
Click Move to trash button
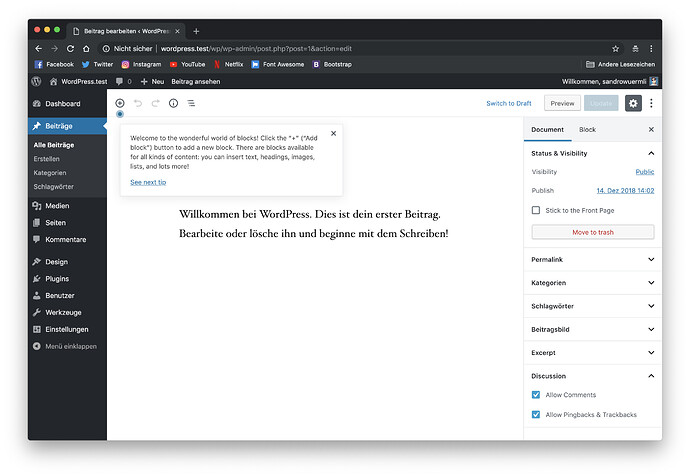593,232
